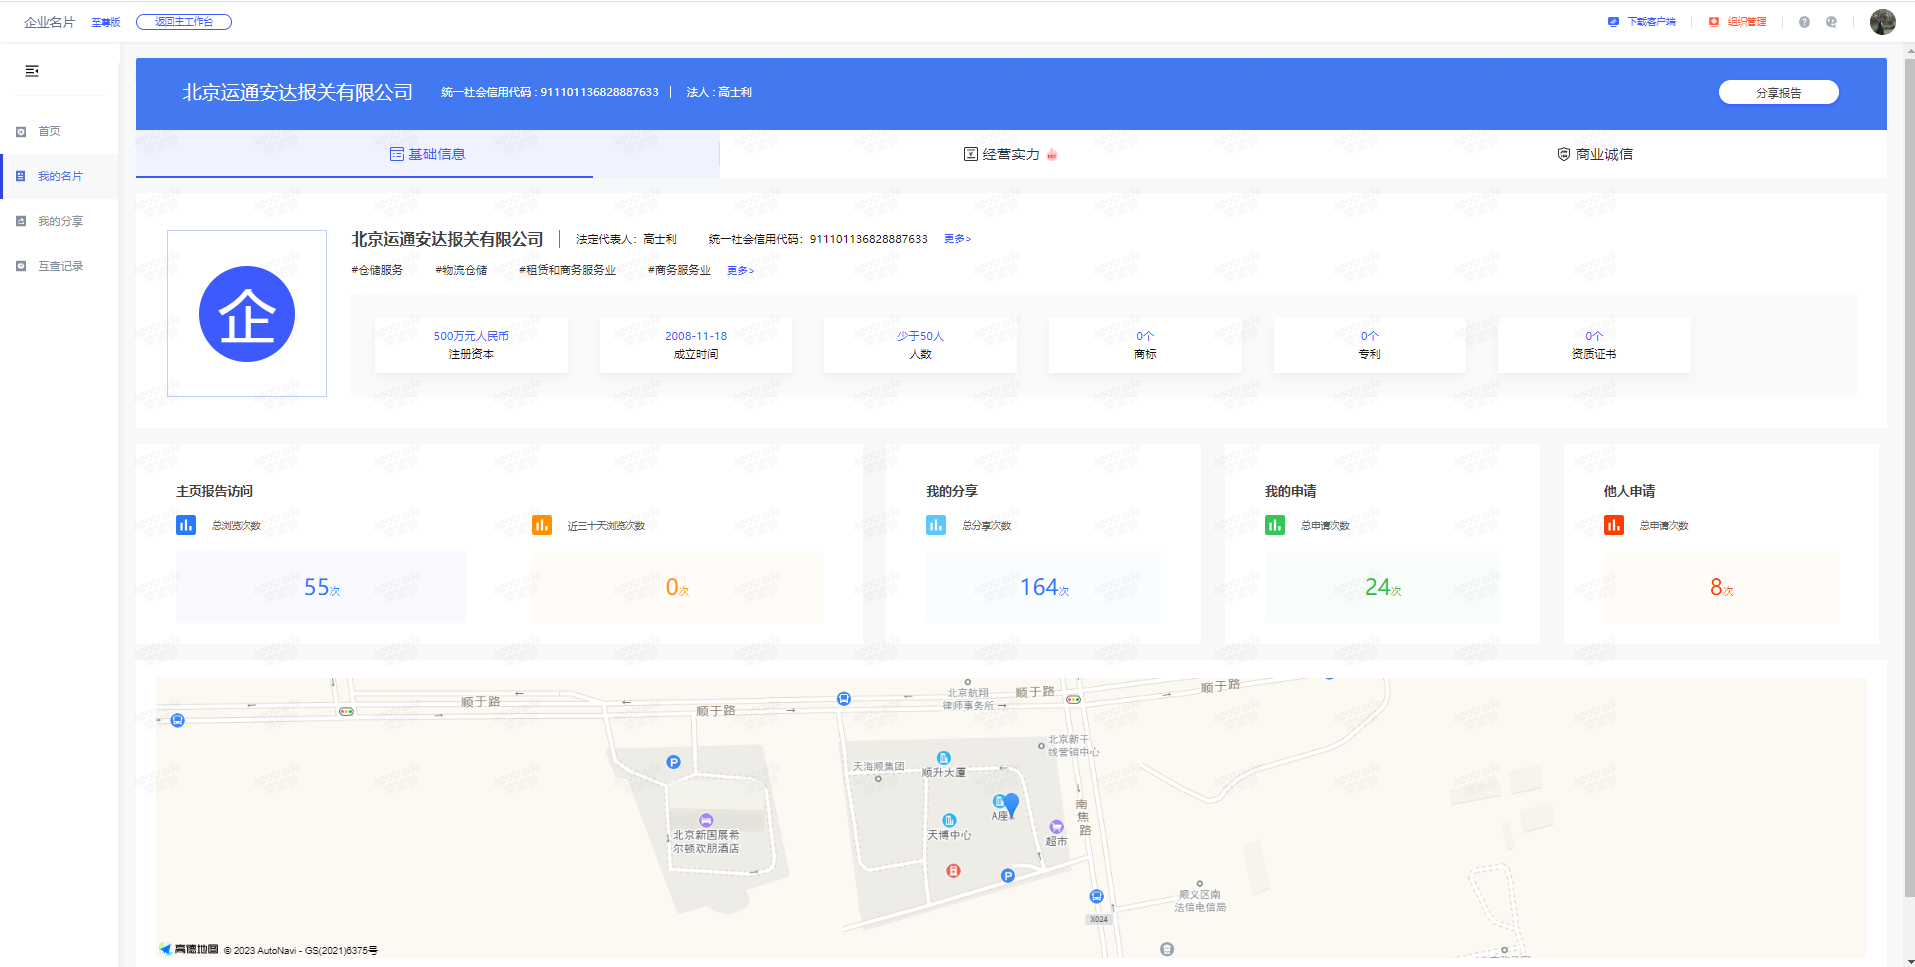Select 我的名片 in the left sidebar
Image resolution: width=1915 pixels, height=967 pixels.
(59, 176)
